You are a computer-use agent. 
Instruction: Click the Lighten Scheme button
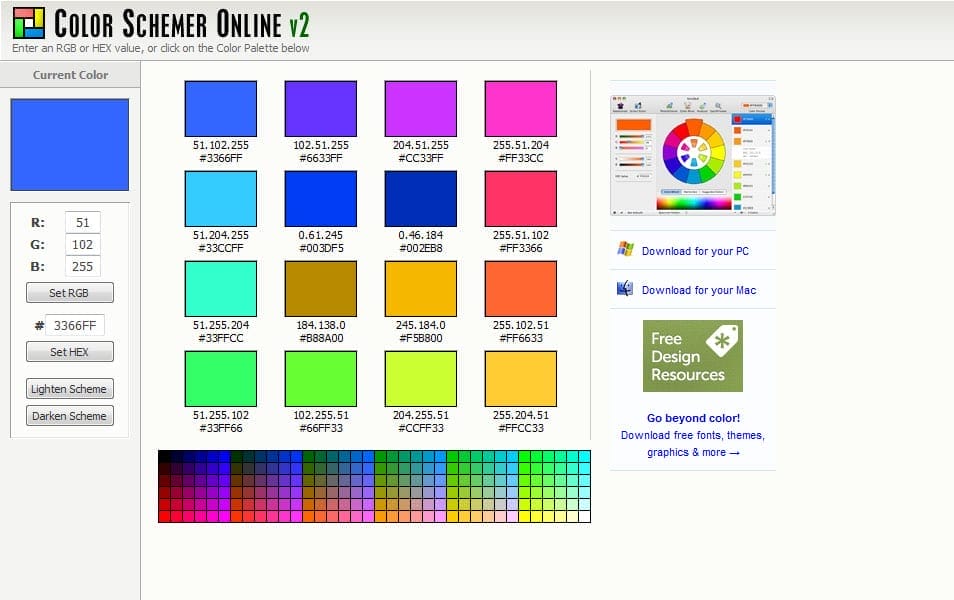coord(69,388)
